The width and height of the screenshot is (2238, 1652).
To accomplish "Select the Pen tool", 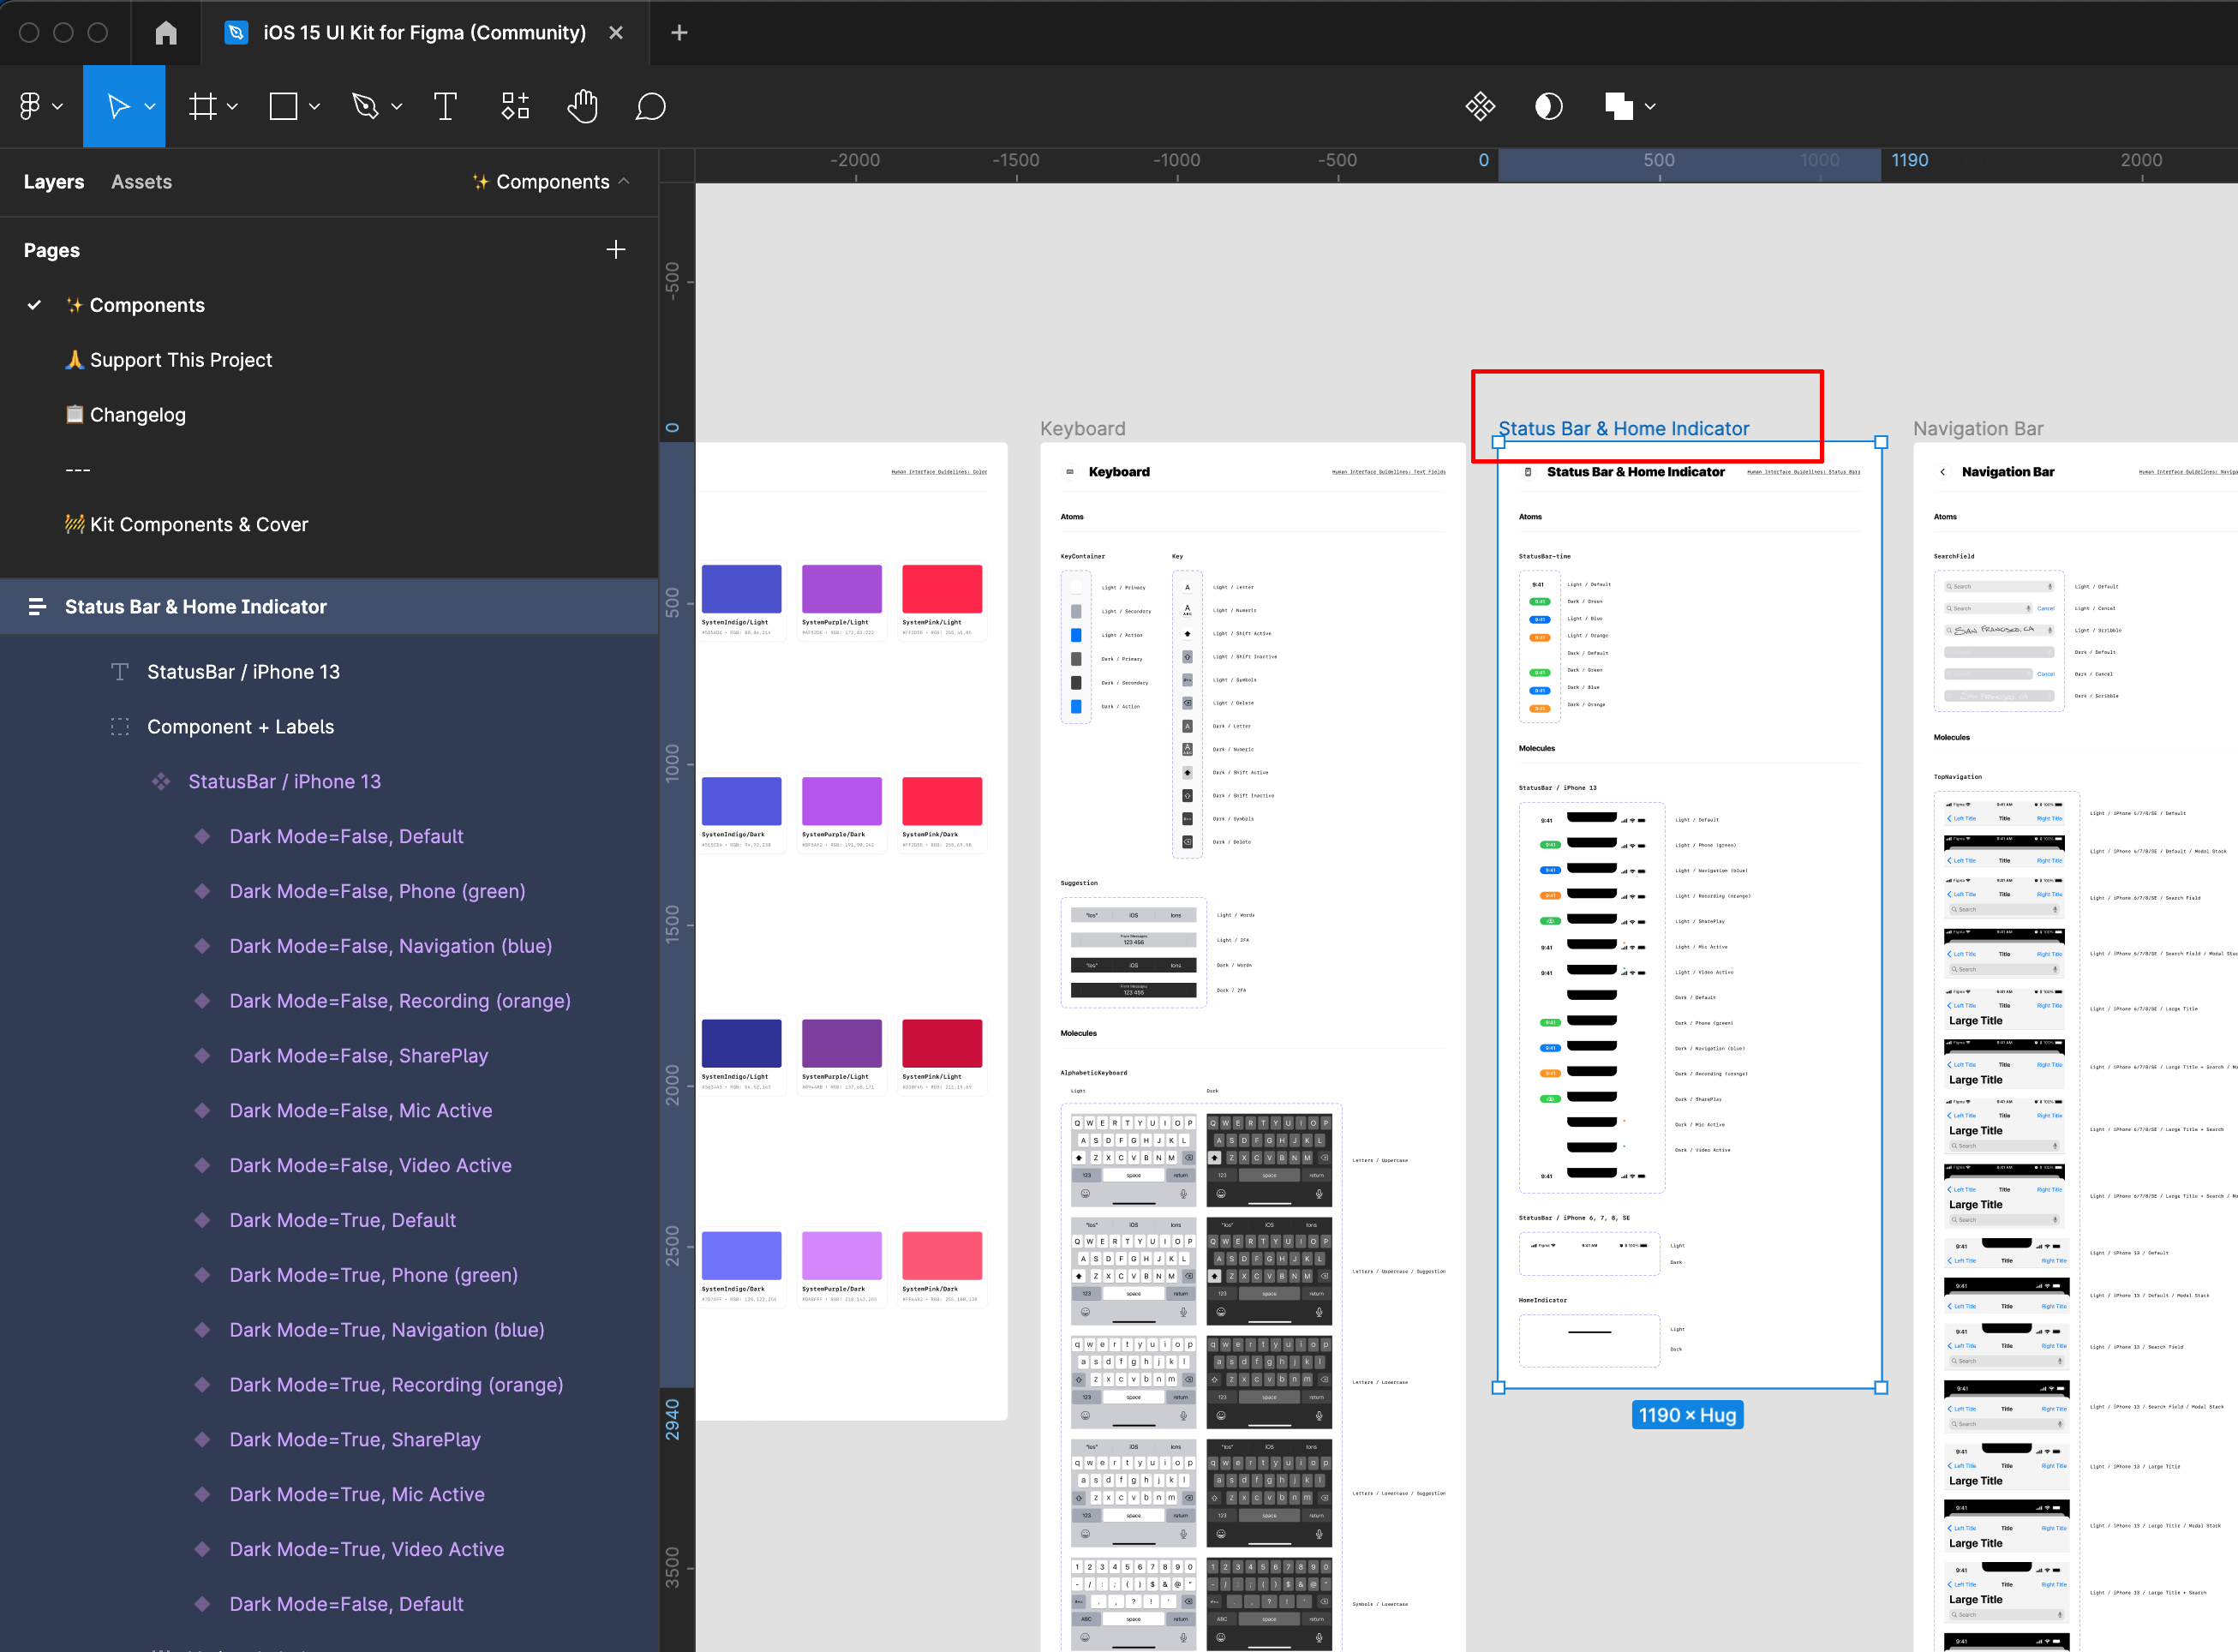I will point(365,106).
